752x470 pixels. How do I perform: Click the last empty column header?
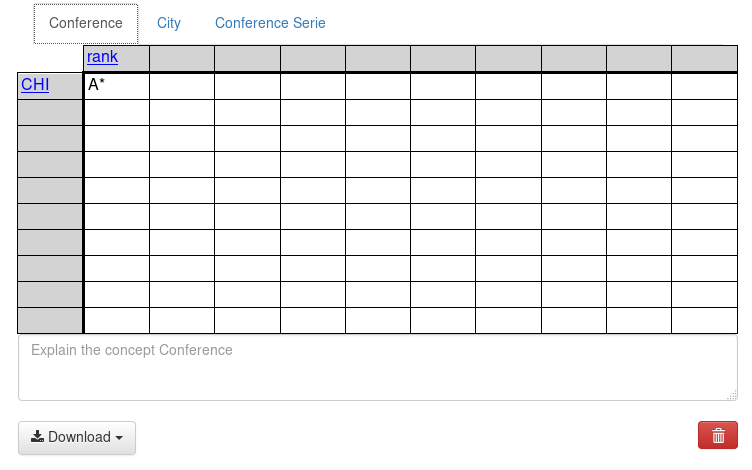pyautogui.click(x=704, y=58)
